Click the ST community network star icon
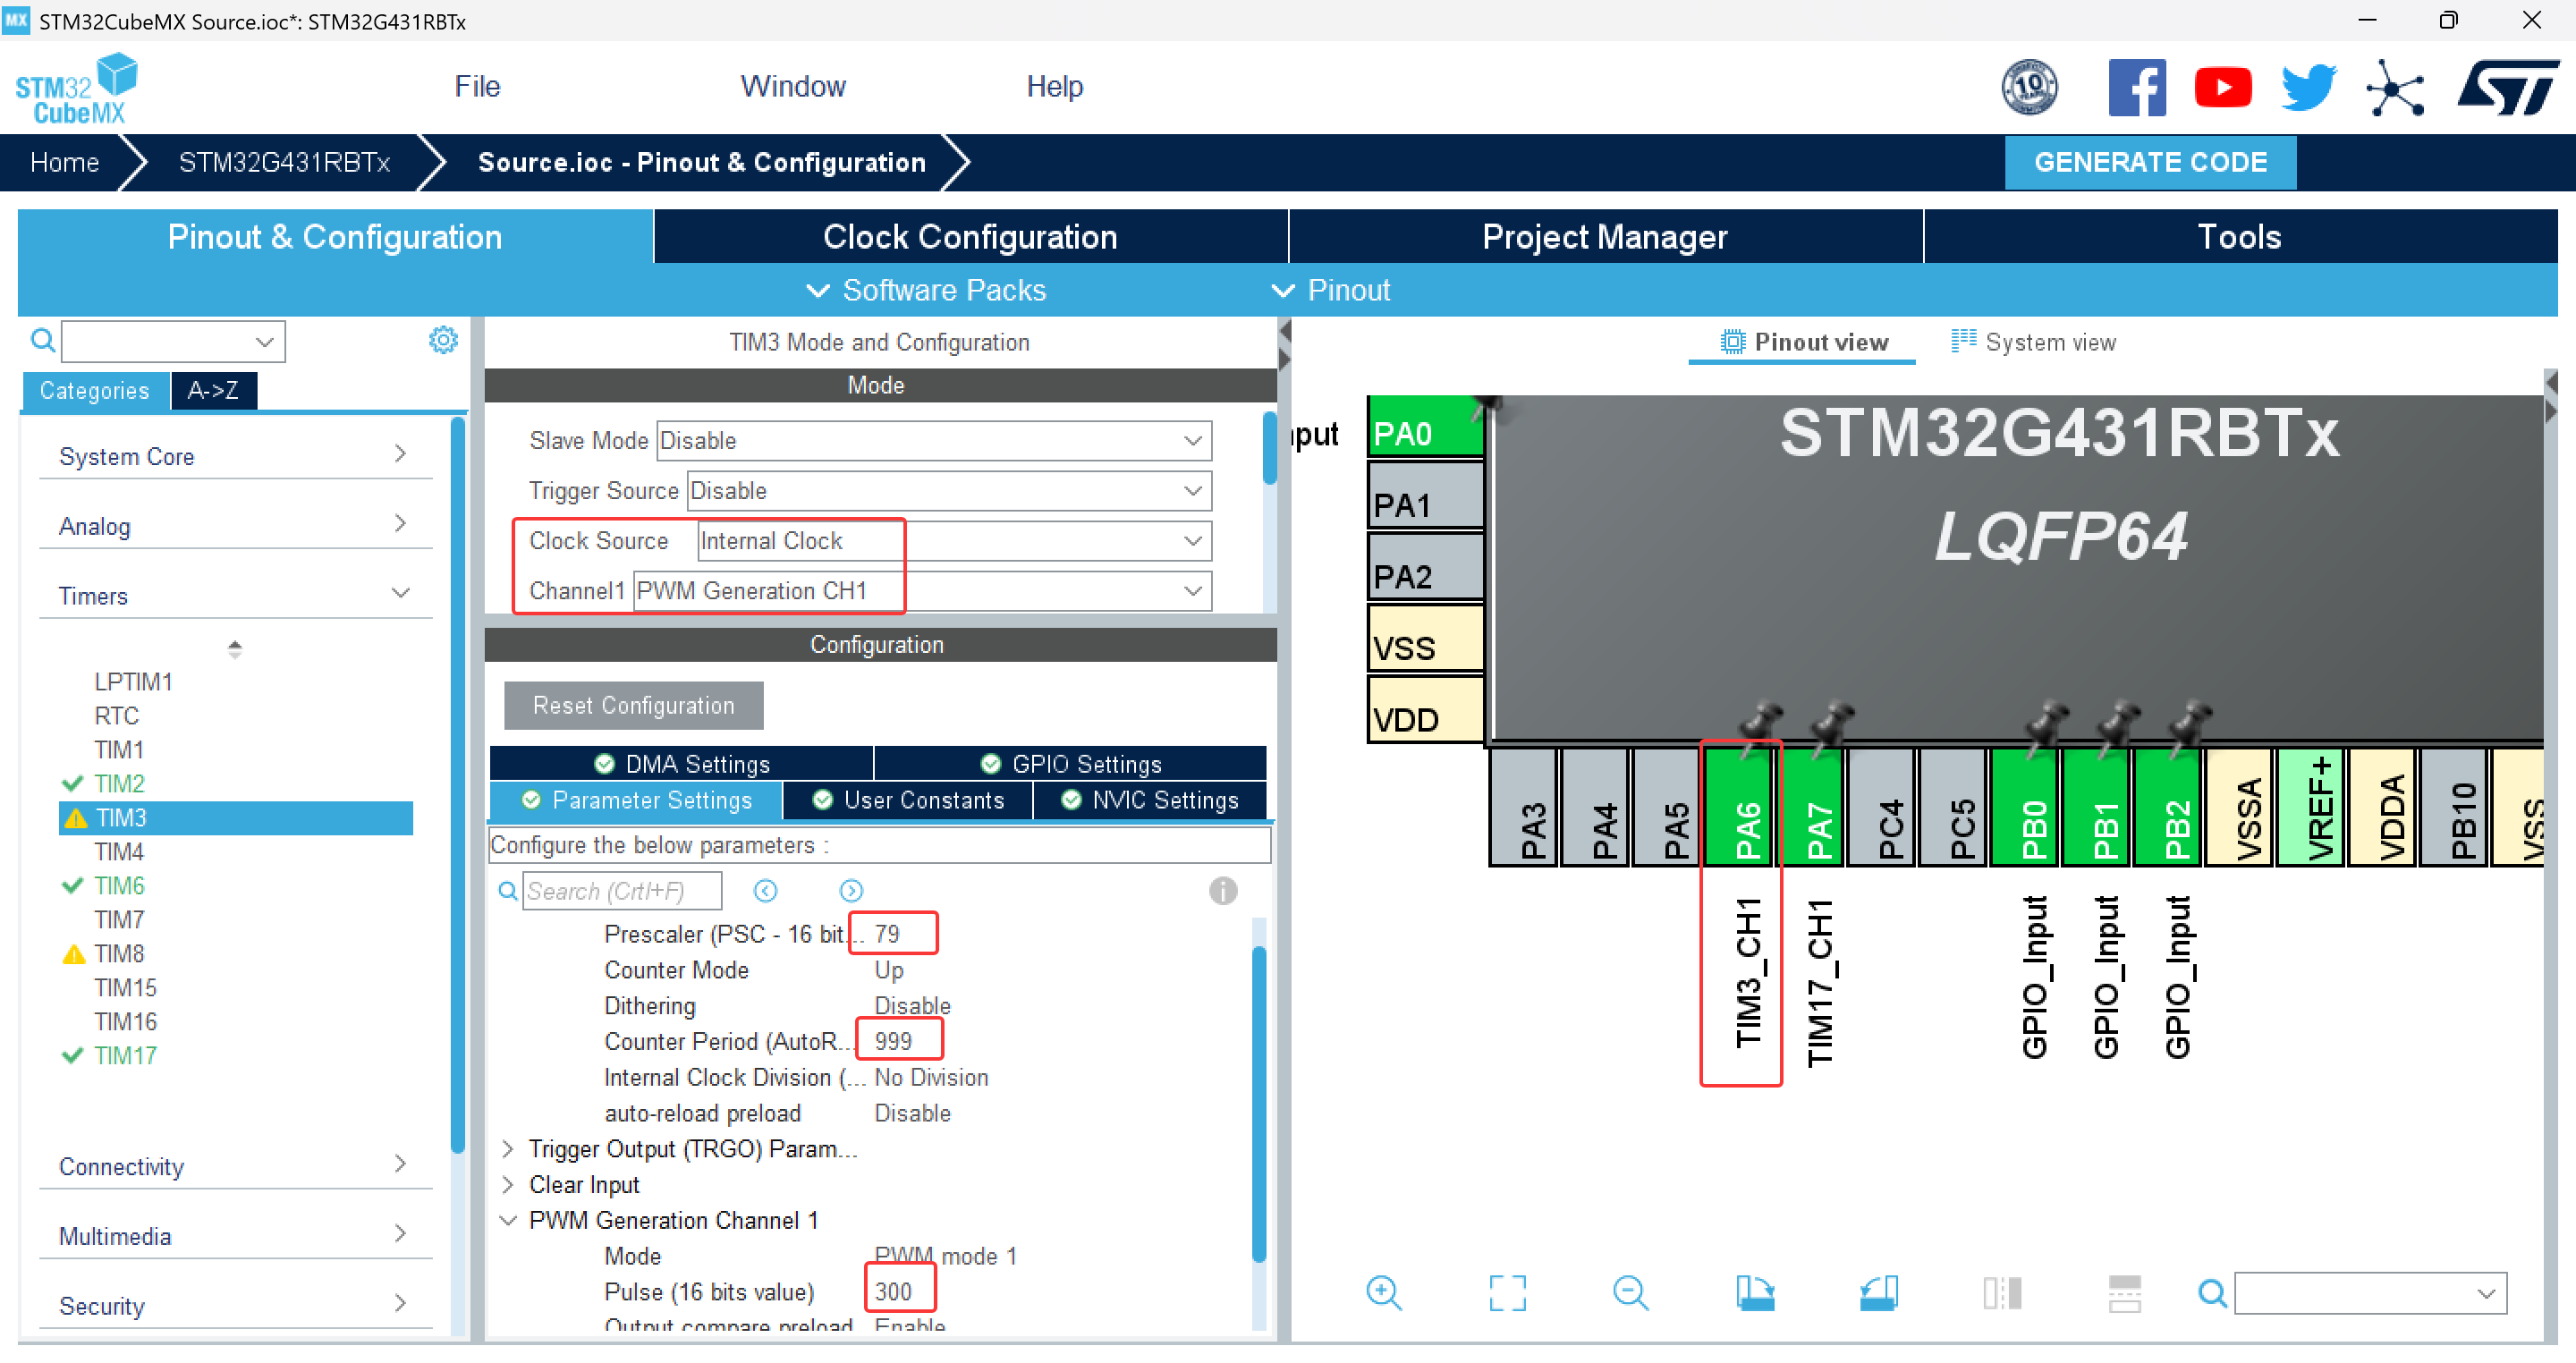 click(2395, 88)
